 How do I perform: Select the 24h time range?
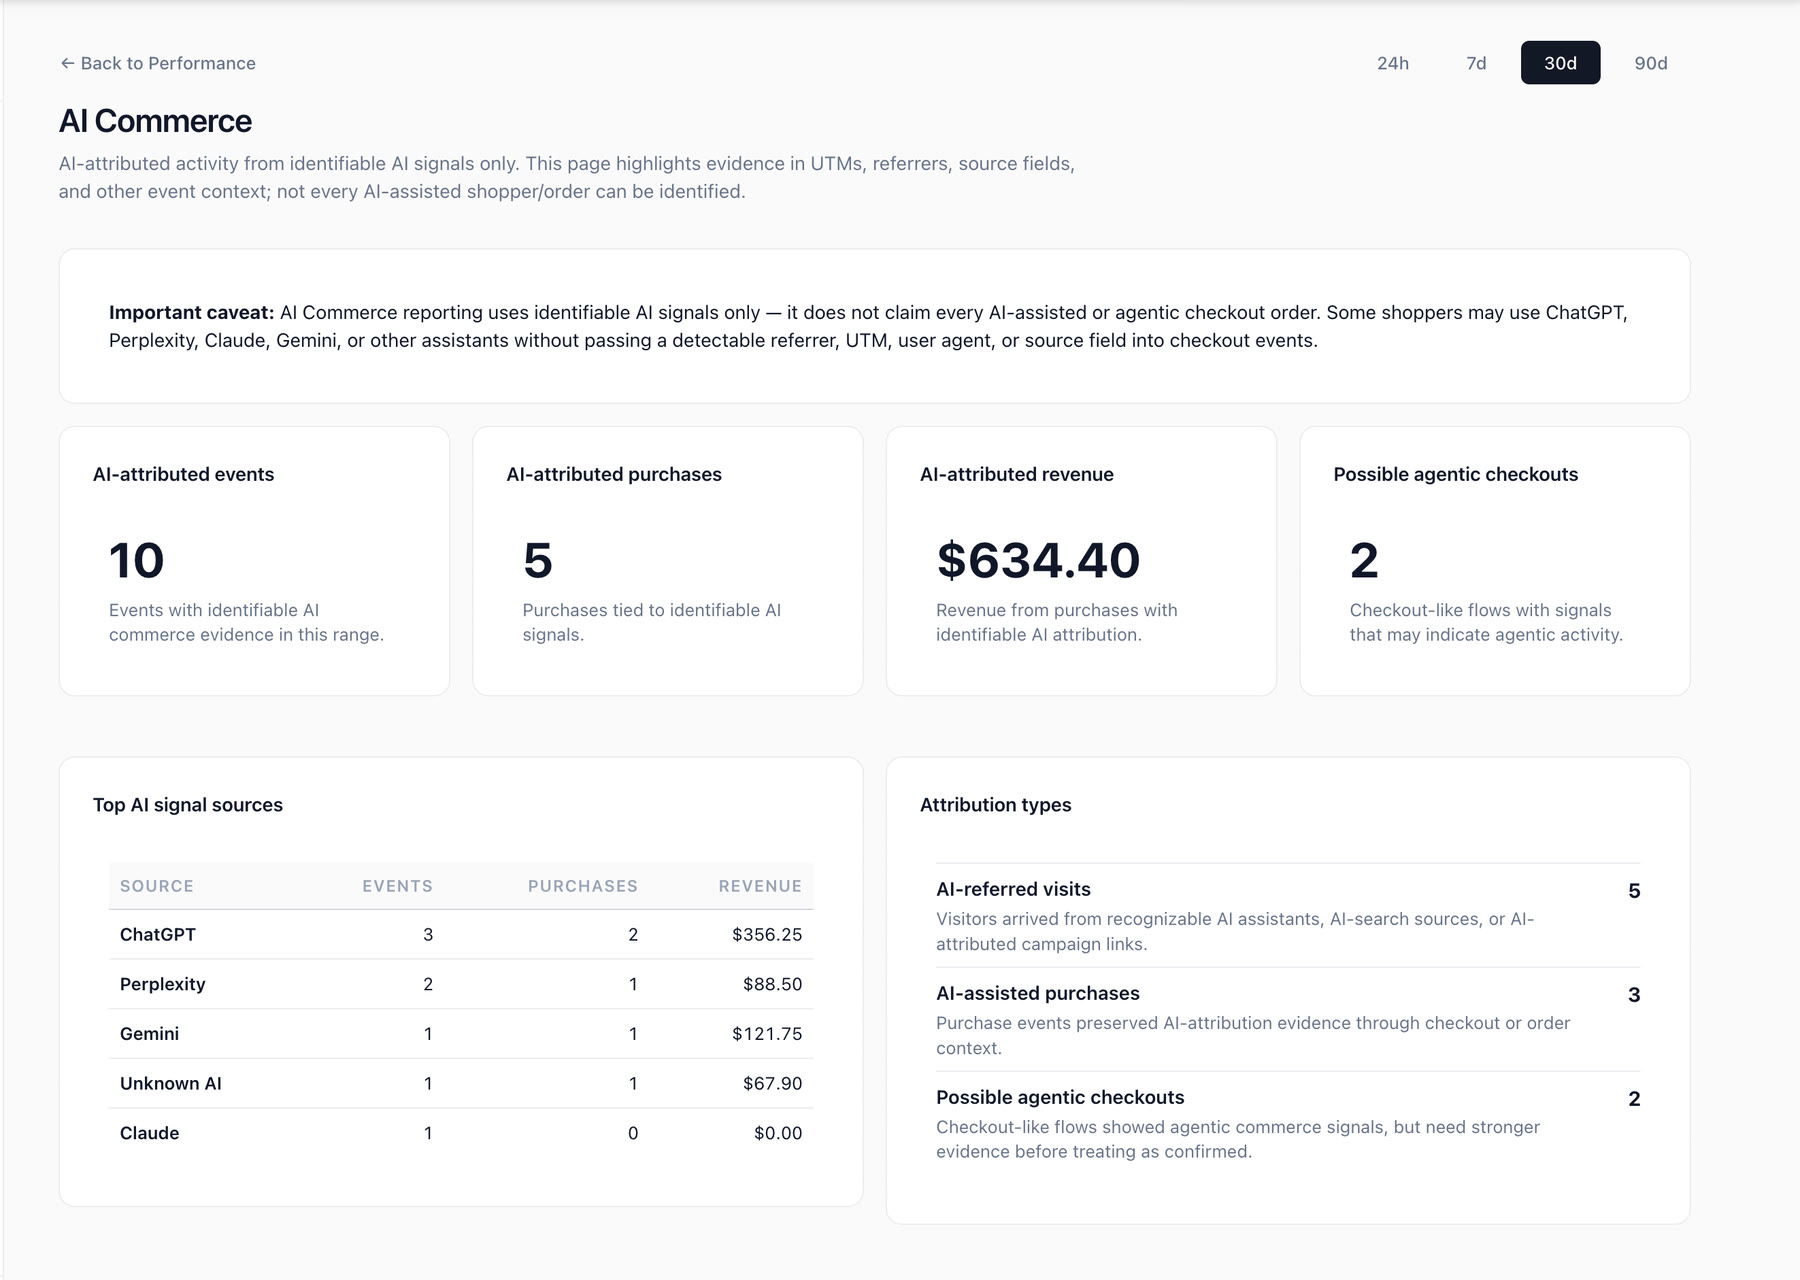[x=1392, y=63]
